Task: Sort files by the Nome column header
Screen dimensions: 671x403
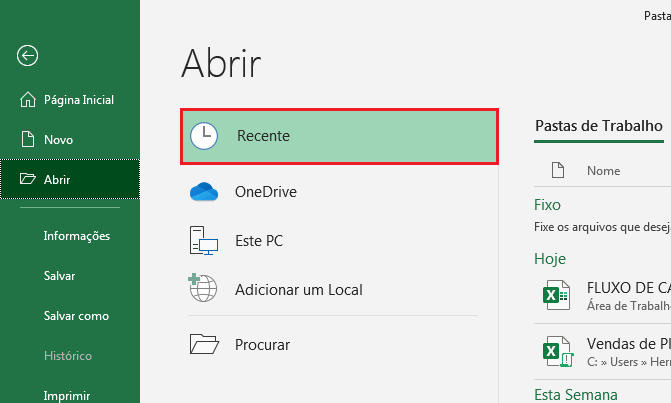Action: 604,171
